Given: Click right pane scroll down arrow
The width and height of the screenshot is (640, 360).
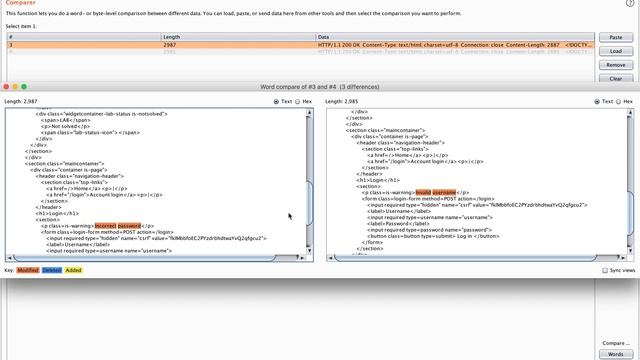Looking at the screenshot, I should [630, 250].
